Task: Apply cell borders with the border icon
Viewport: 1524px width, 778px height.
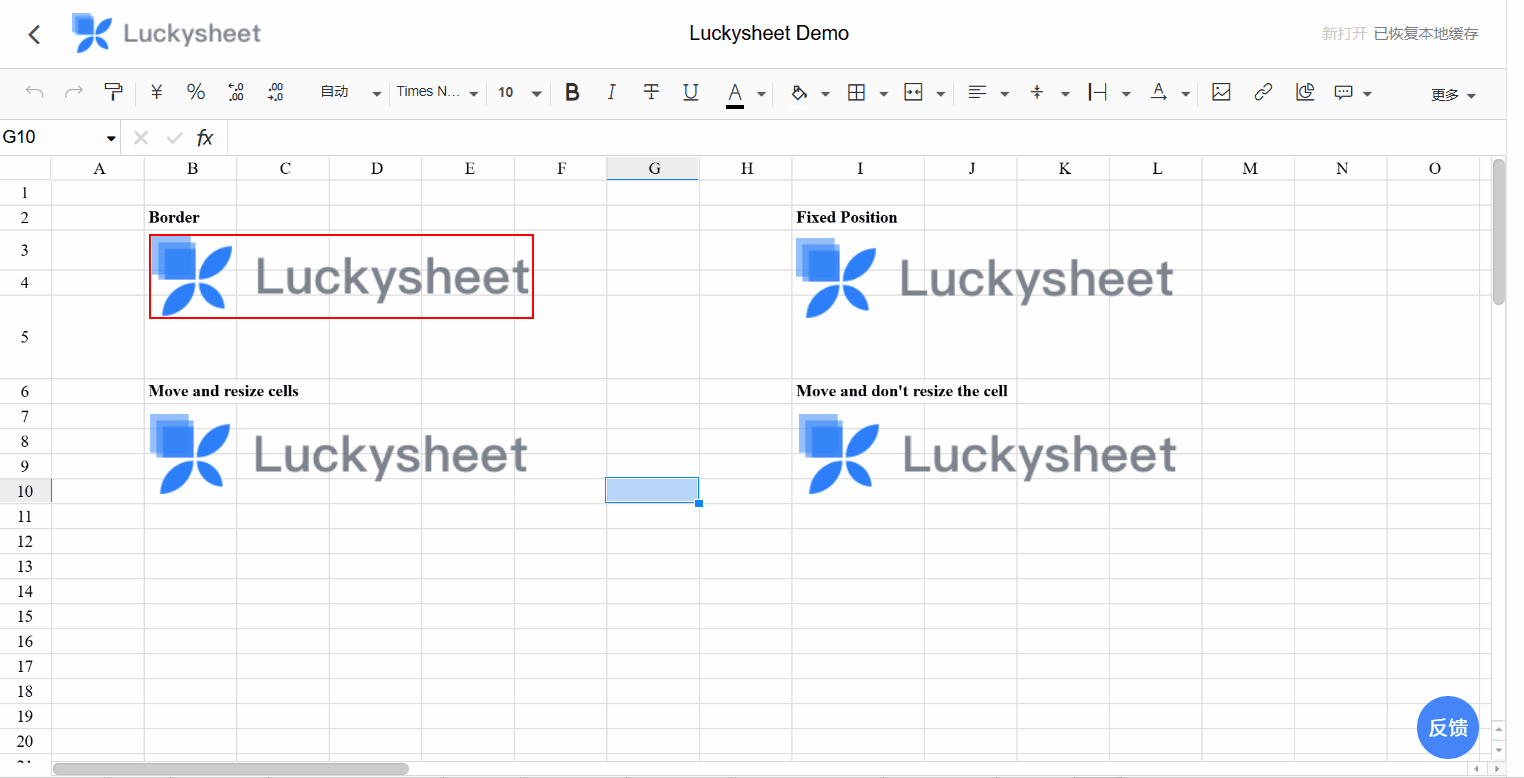Action: 856,93
